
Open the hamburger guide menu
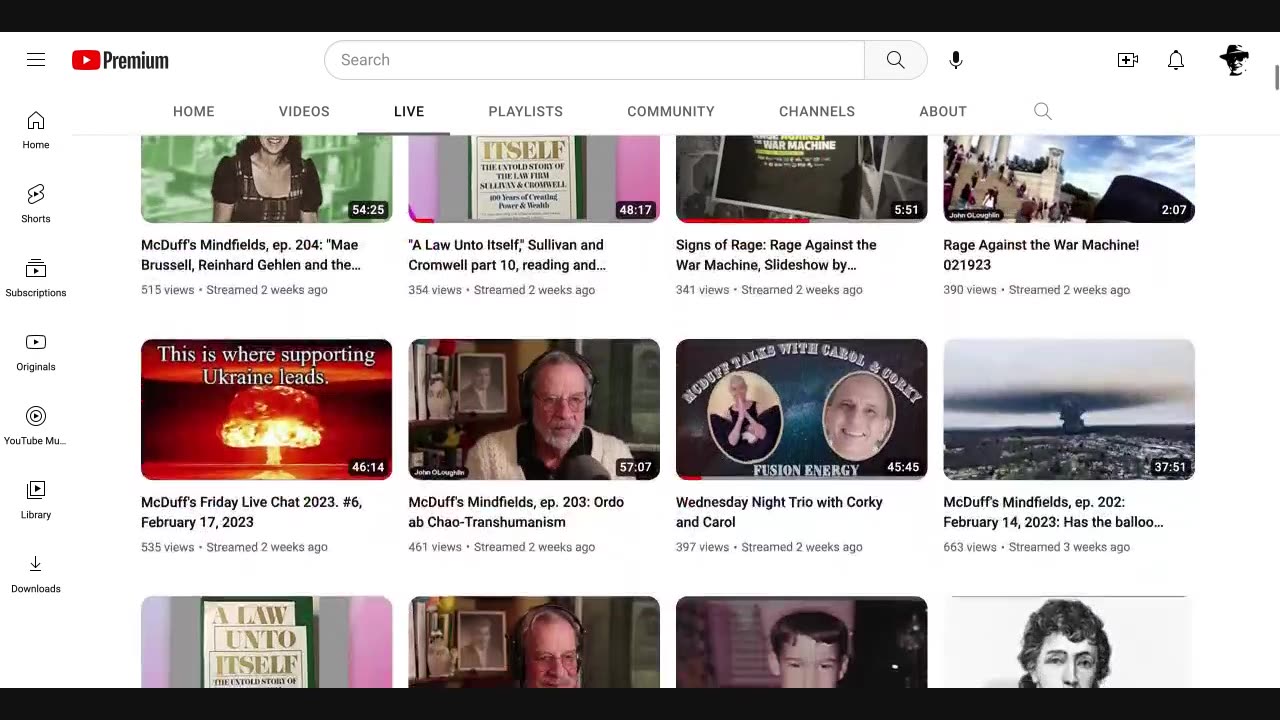(x=36, y=60)
